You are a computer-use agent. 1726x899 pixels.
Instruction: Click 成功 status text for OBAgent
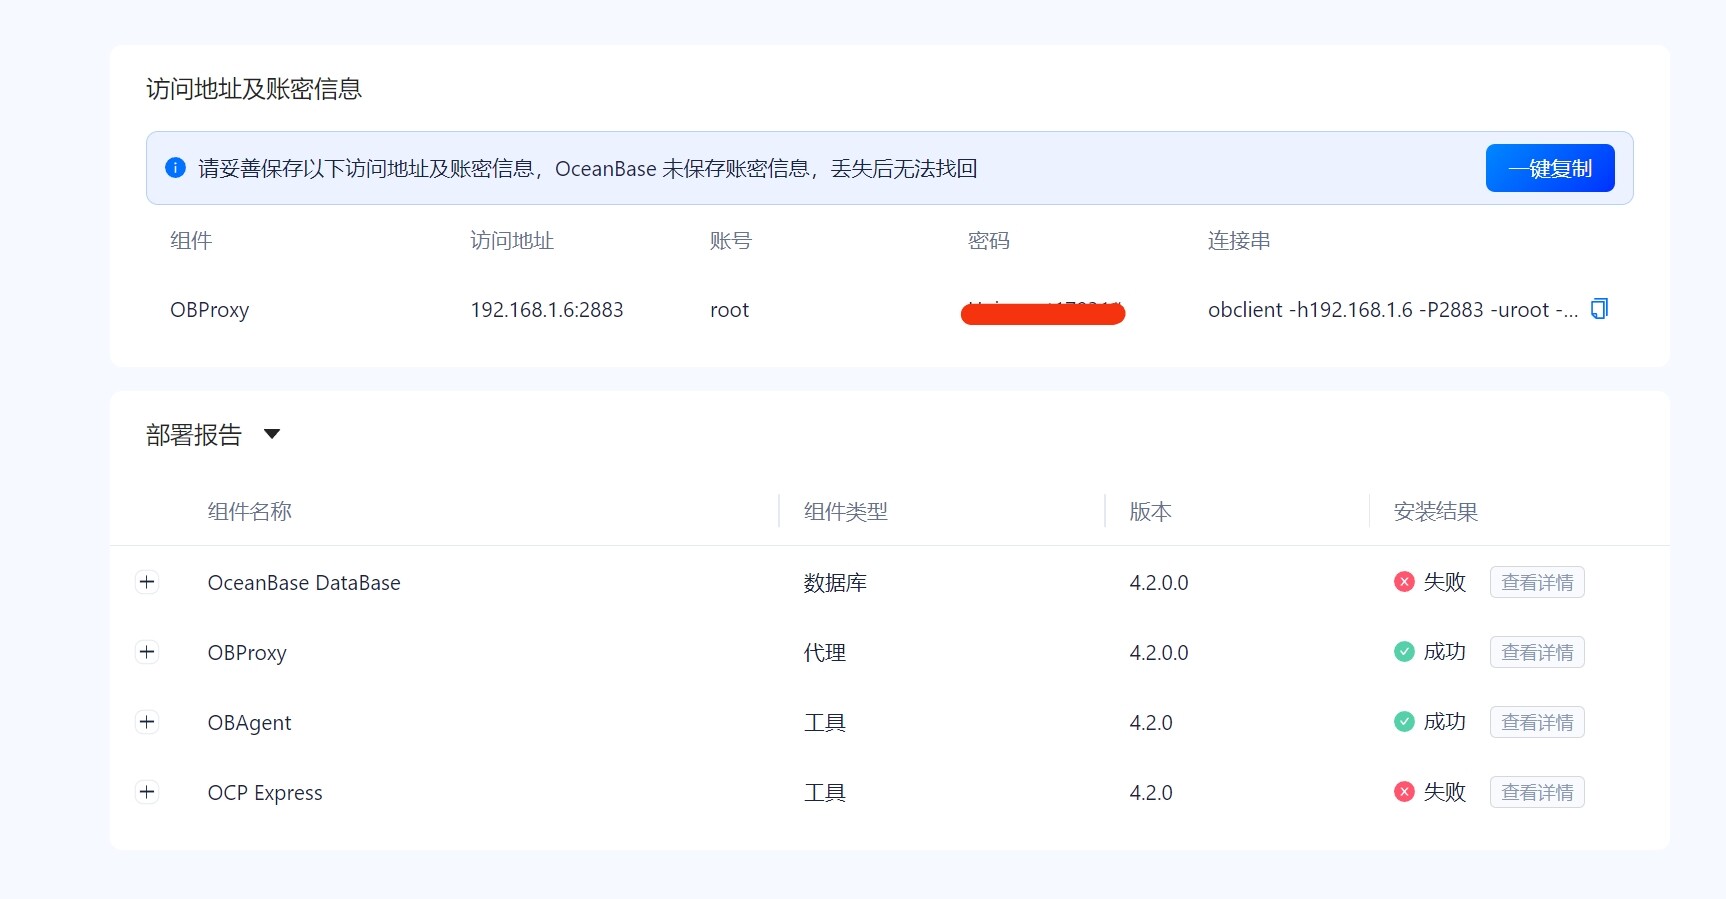1445,722
